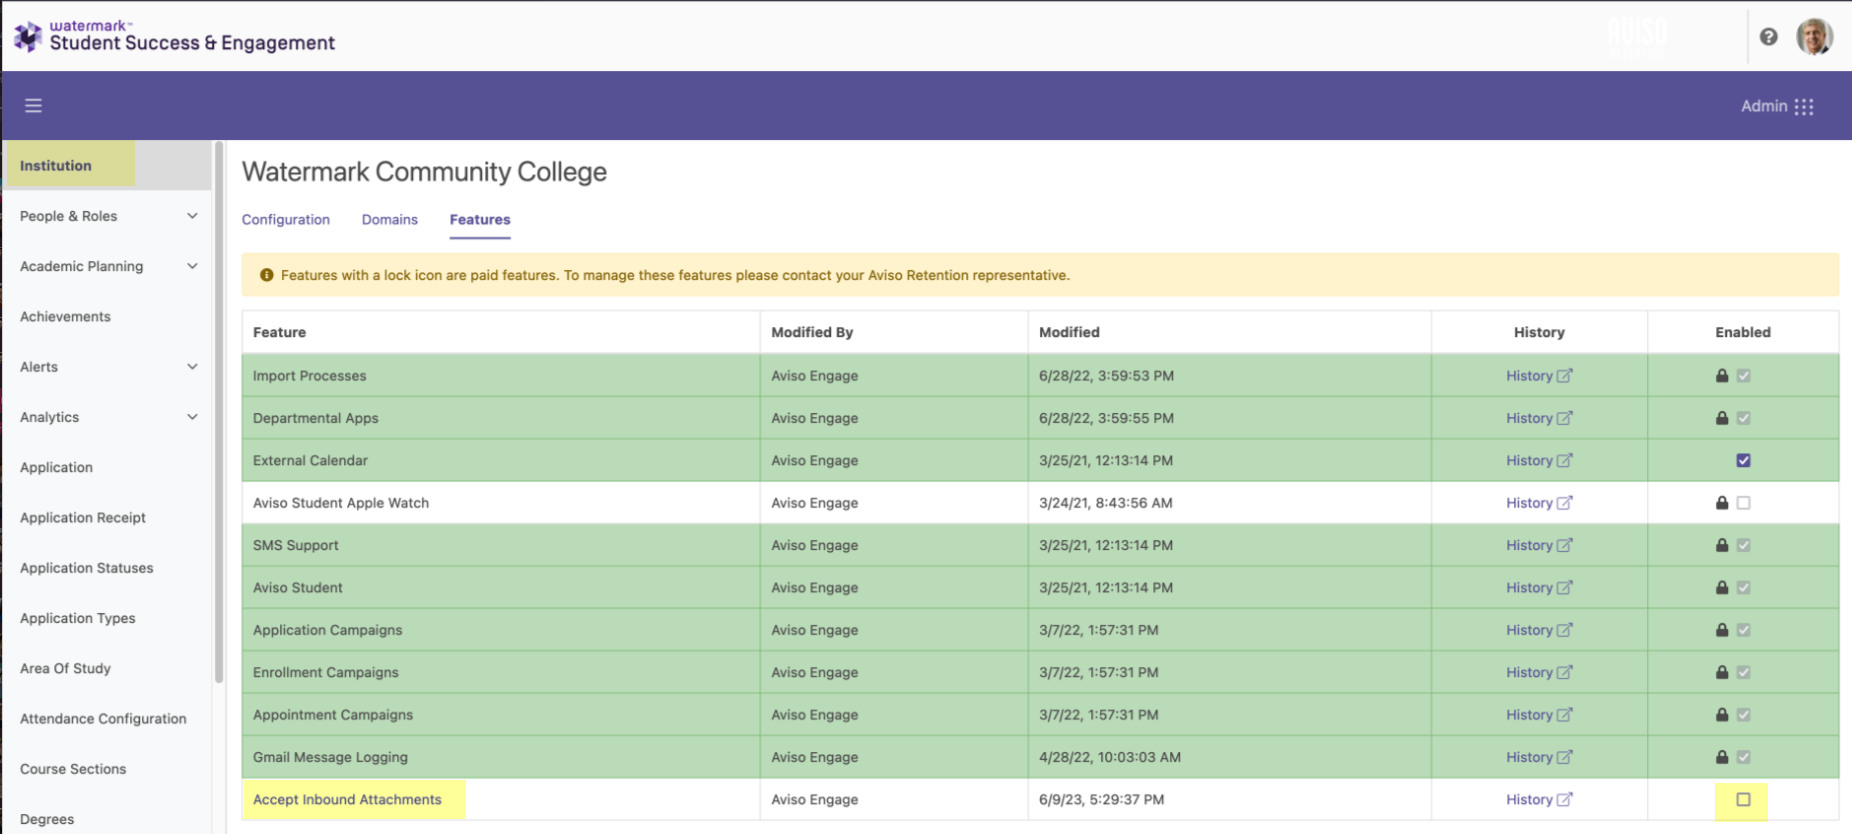Open Application in the sidebar

coord(56,467)
